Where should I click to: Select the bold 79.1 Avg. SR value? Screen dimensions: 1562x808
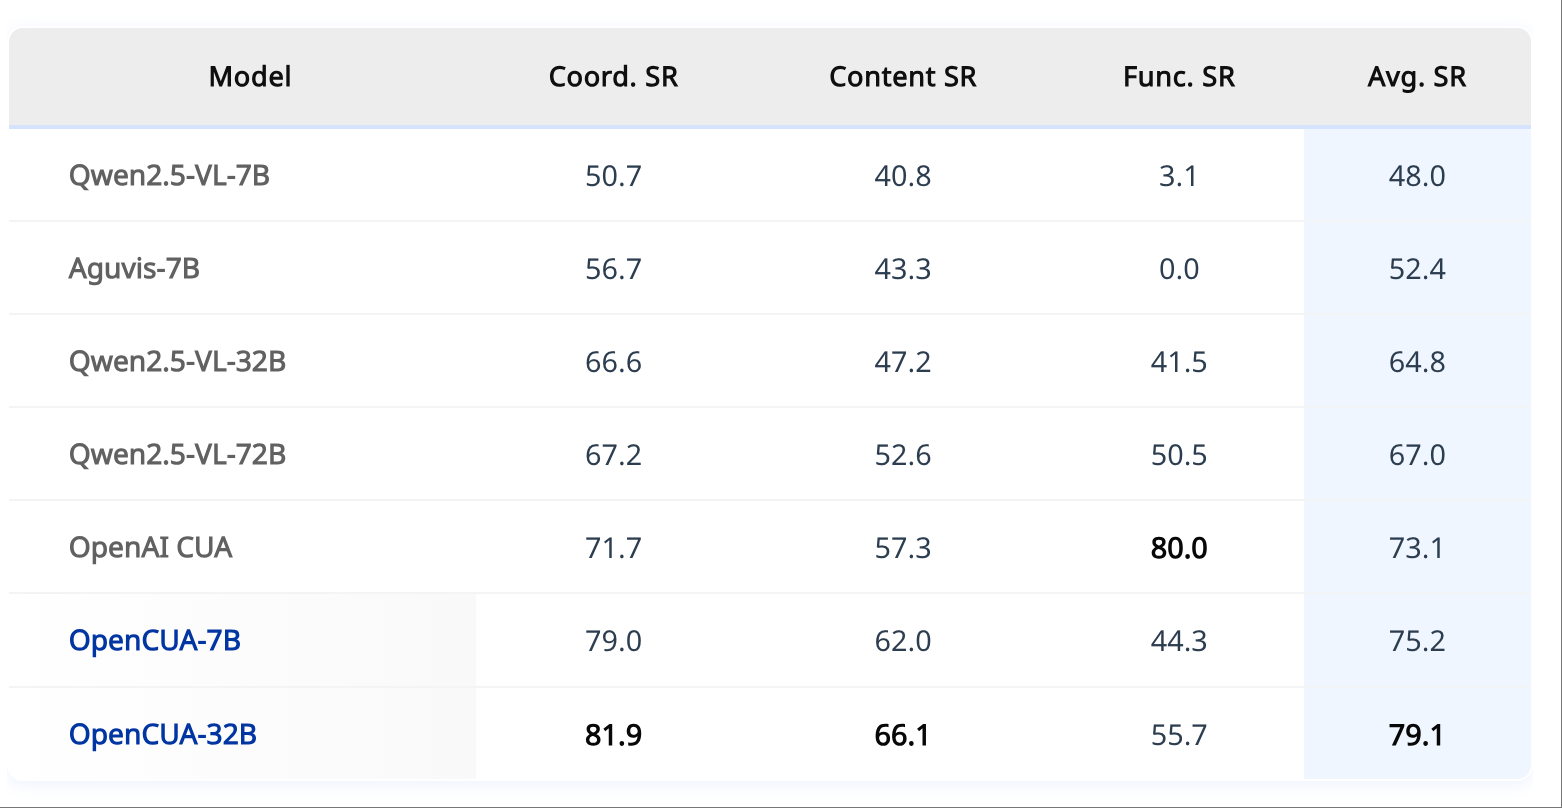[x=1417, y=735]
